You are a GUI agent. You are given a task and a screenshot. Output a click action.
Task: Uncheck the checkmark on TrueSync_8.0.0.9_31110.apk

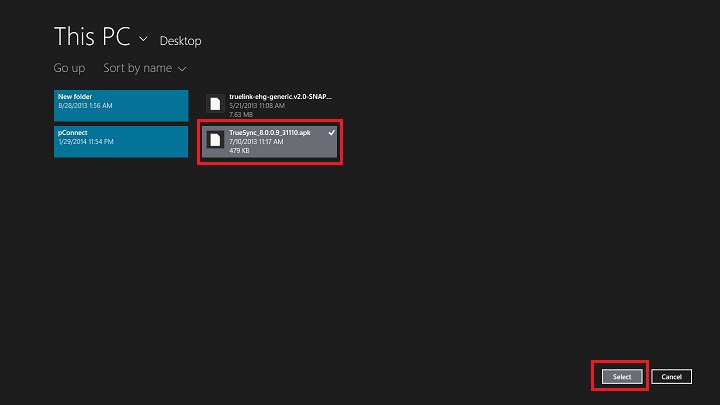(331, 132)
